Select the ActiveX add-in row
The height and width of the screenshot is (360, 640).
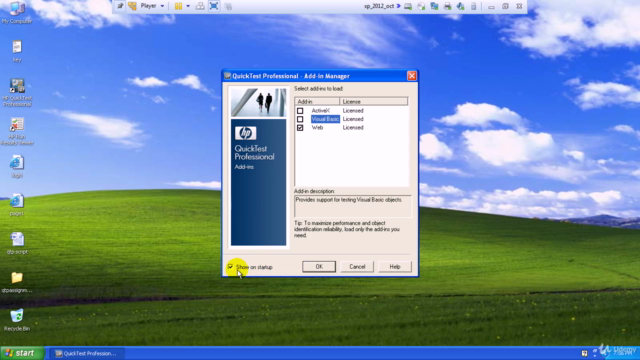(x=351, y=111)
